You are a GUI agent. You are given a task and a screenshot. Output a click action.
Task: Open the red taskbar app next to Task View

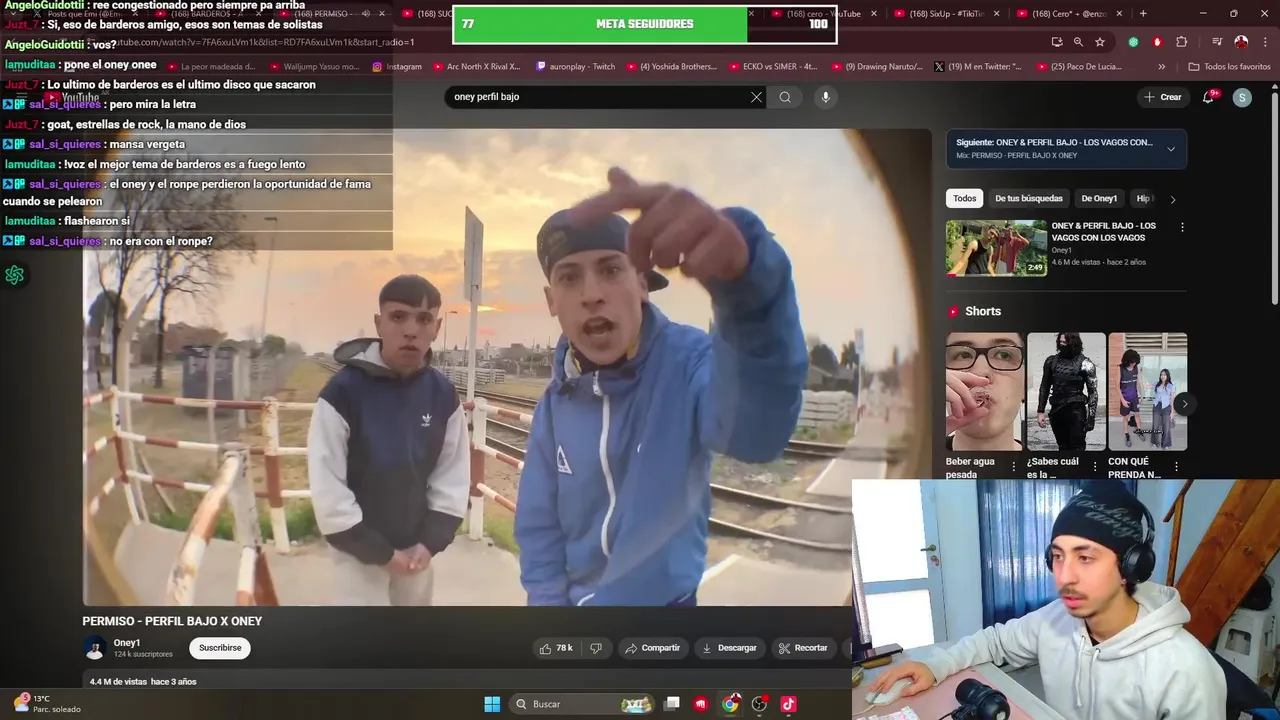(x=701, y=704)
